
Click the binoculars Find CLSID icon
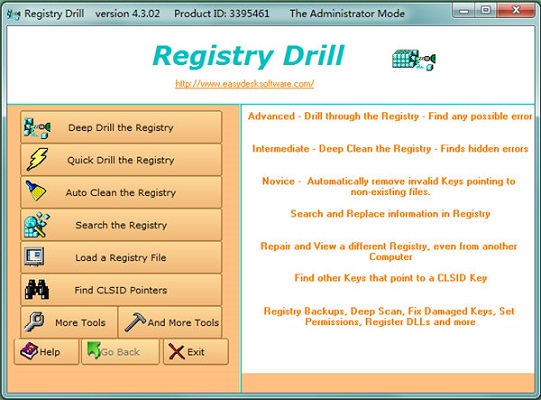[37, 289]
